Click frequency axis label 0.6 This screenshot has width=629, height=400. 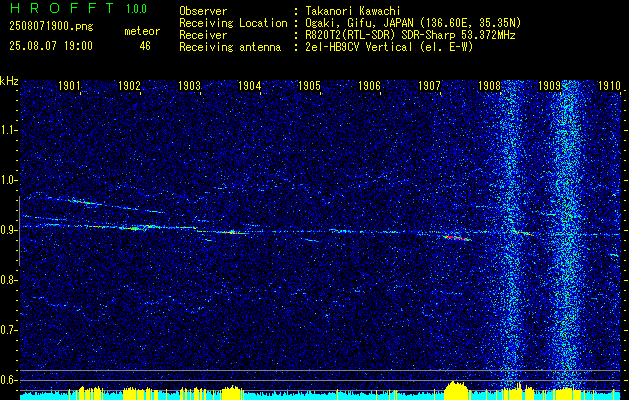tap(9, 380)
